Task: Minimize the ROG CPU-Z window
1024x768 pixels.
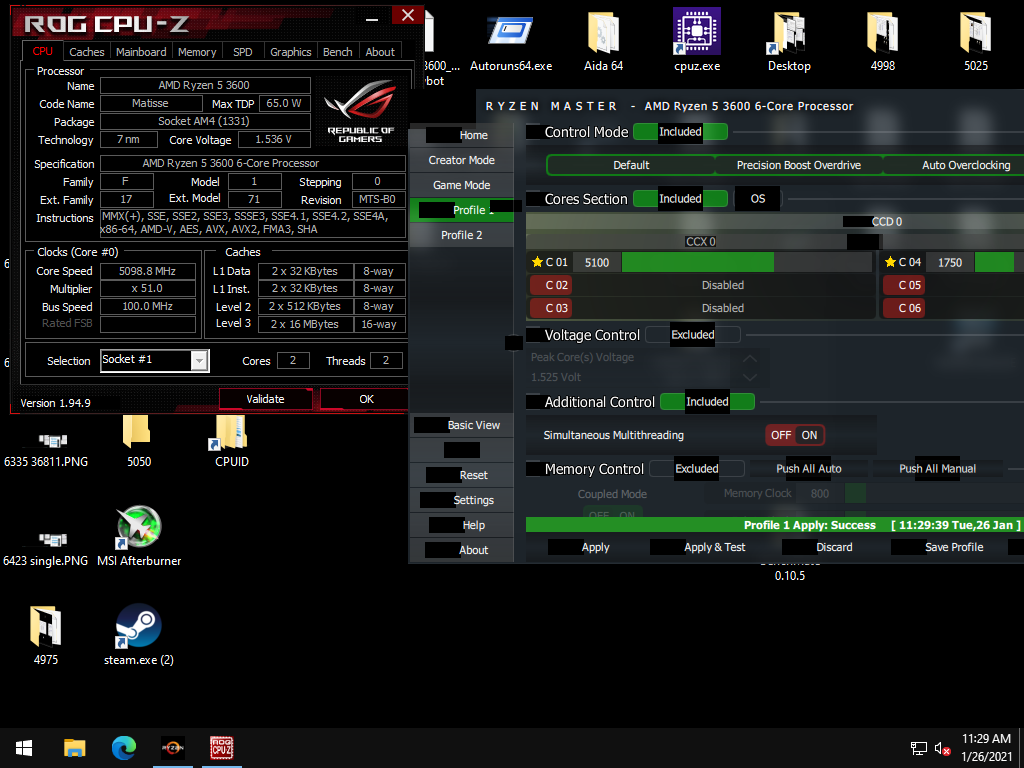Action: pos(372,18)
